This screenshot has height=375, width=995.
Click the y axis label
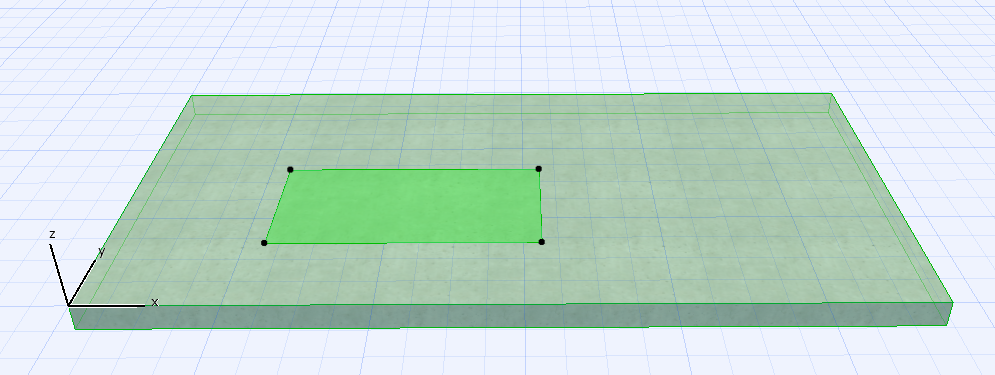(102, 252)
